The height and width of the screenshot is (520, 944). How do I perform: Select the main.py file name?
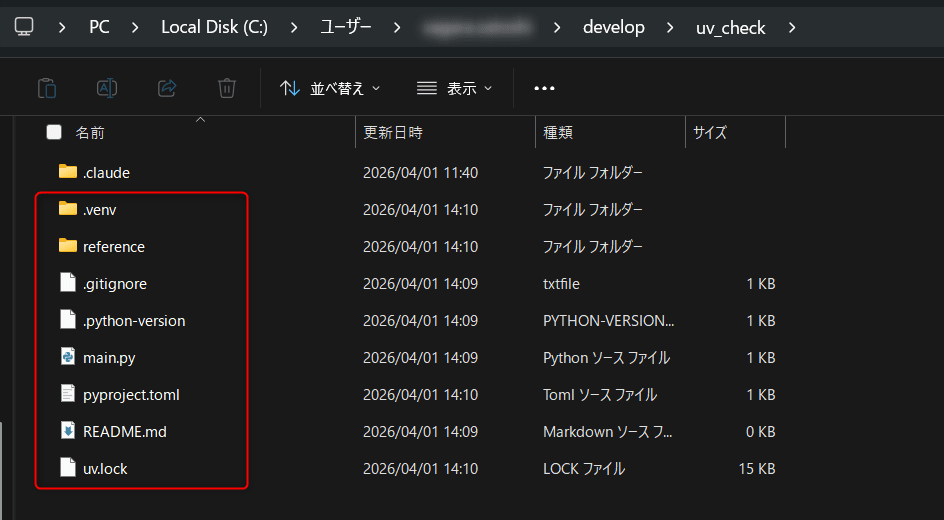tap(109, 358)
